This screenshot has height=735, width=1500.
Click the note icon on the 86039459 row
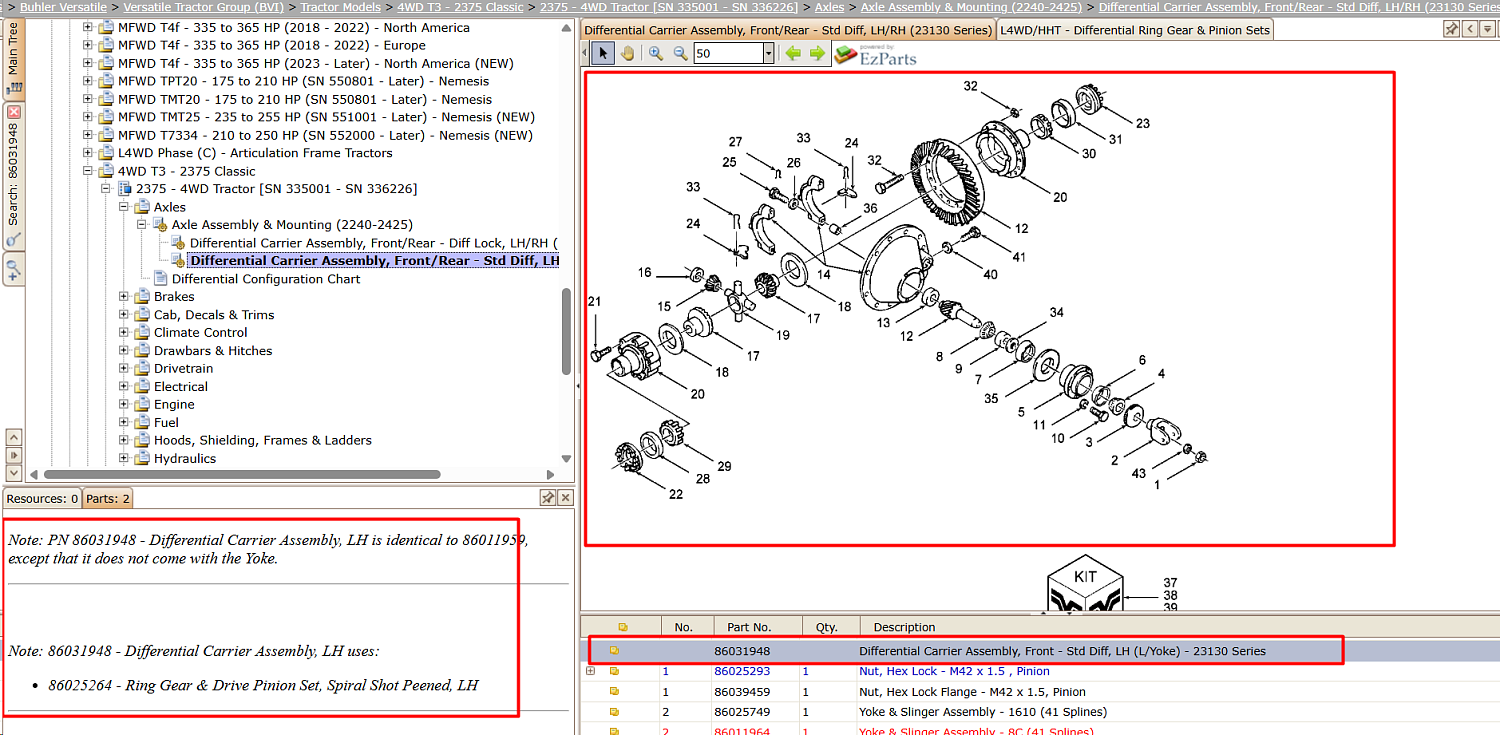(614, 692)
